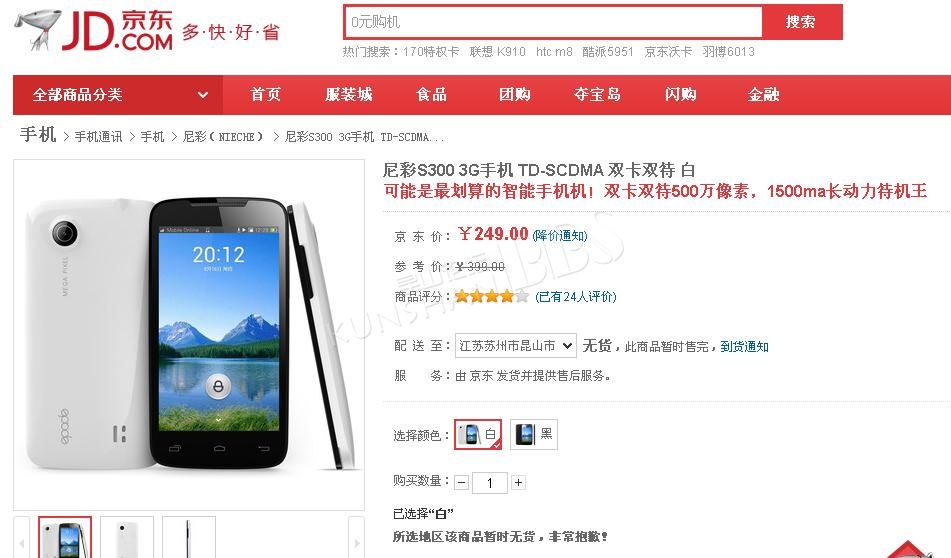
Task: Click the JD.COM dog mascot logo
Action: pos(38,29)
